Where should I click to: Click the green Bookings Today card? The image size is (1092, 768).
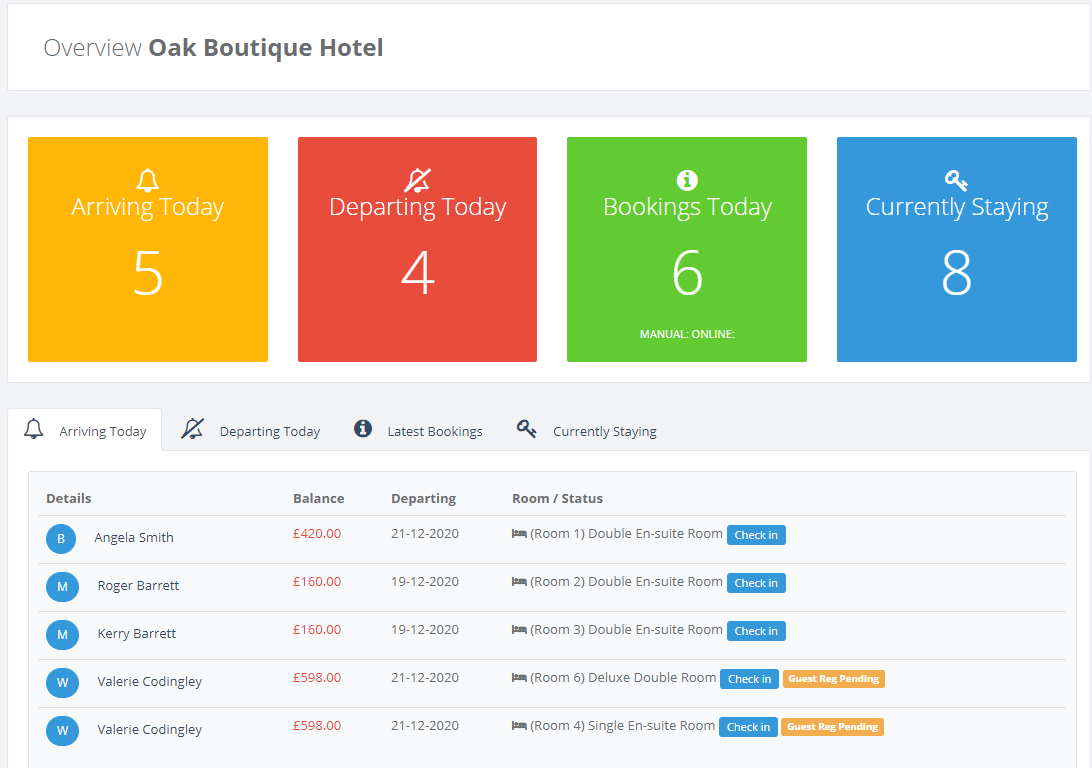pos(686,250)
